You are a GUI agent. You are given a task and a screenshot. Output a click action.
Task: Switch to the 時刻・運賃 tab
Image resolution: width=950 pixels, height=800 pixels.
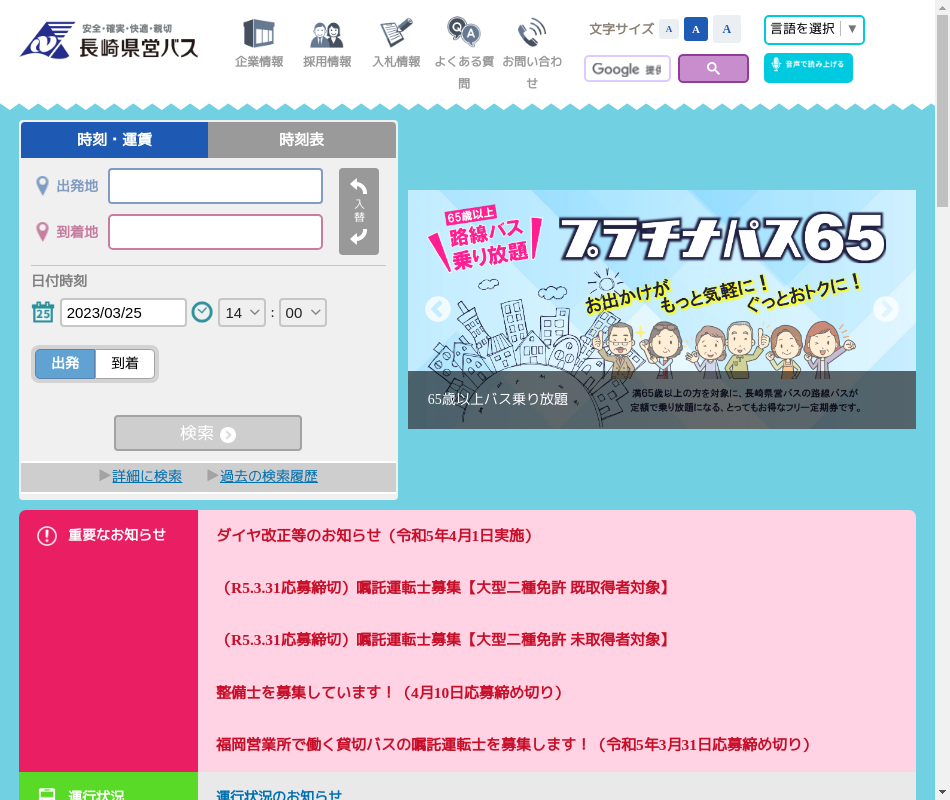point(114,140)
